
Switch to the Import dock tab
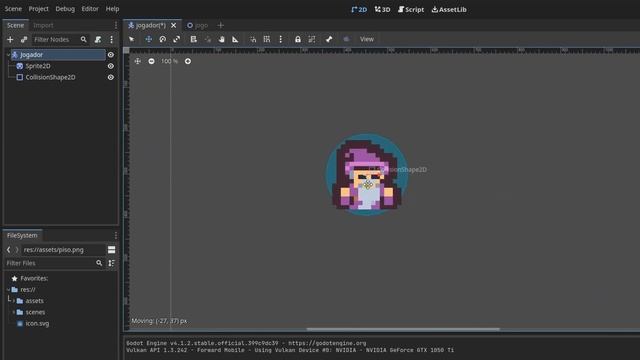[x=43, y=25]
